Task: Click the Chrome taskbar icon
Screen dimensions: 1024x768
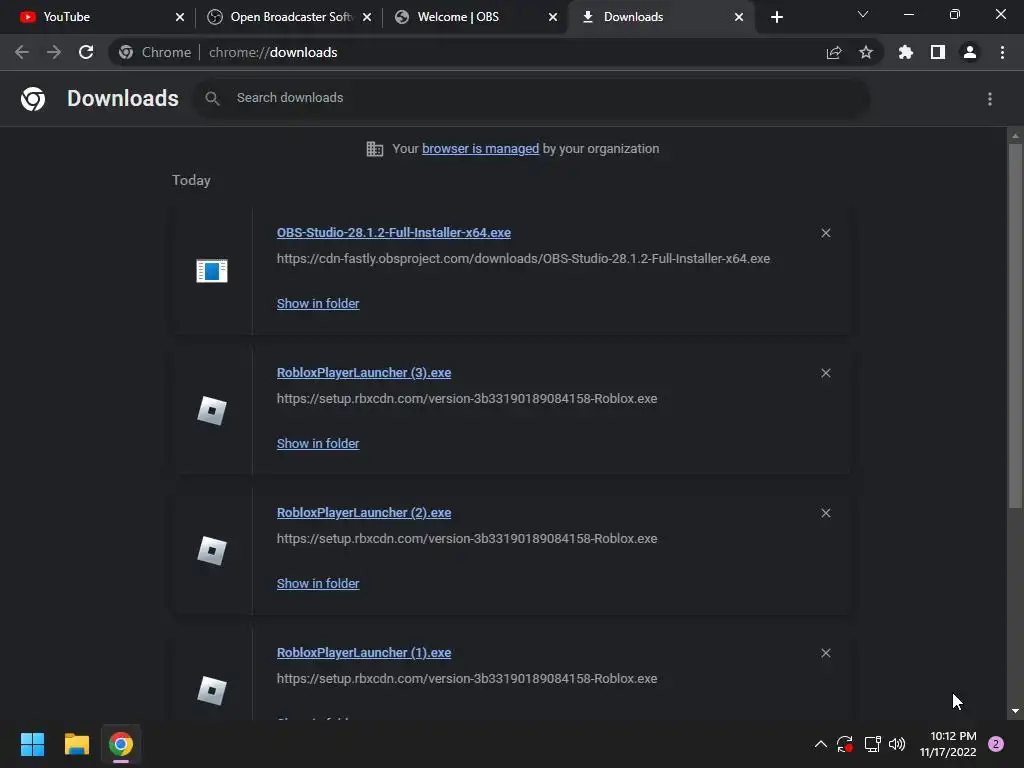Action: coord(121,744)
